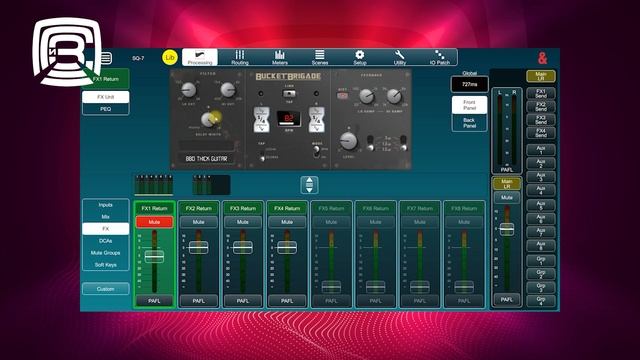Select the Grp 1 mix
The height and width of the screenshot is (360, 640).
[x=541, y=260]
